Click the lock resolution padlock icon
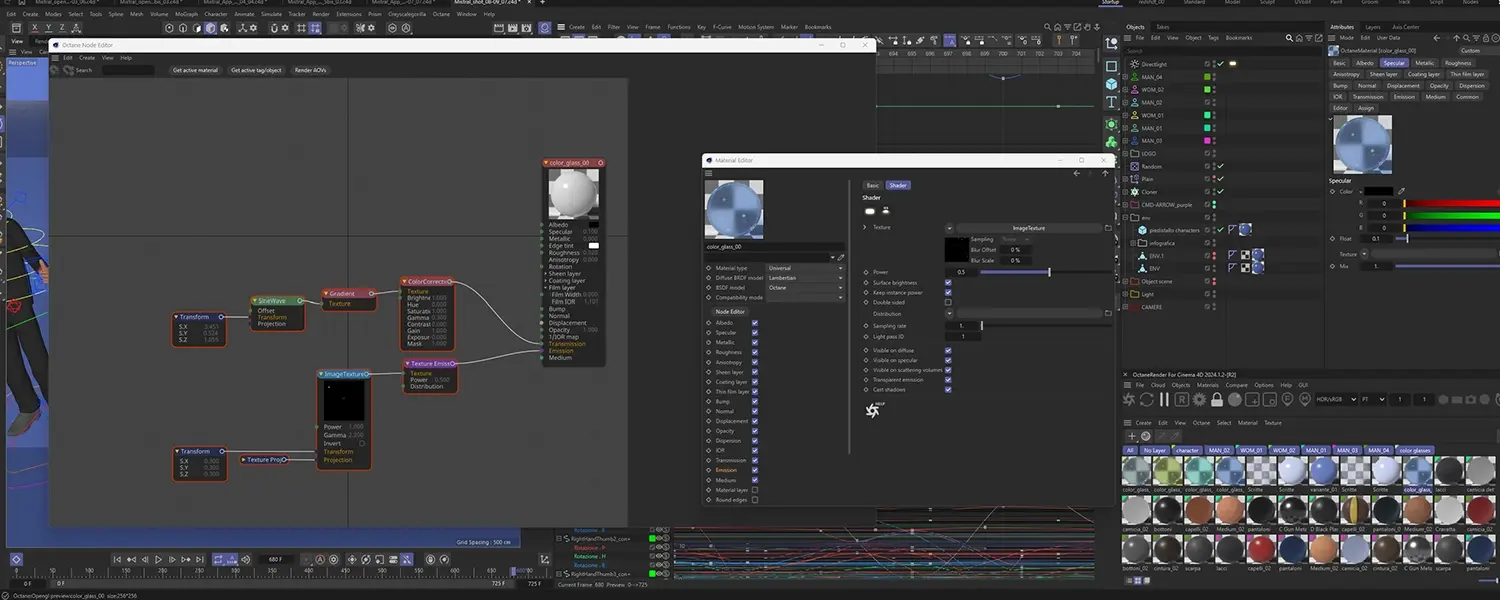1500x600 pixels. (x=1217, y=399)
